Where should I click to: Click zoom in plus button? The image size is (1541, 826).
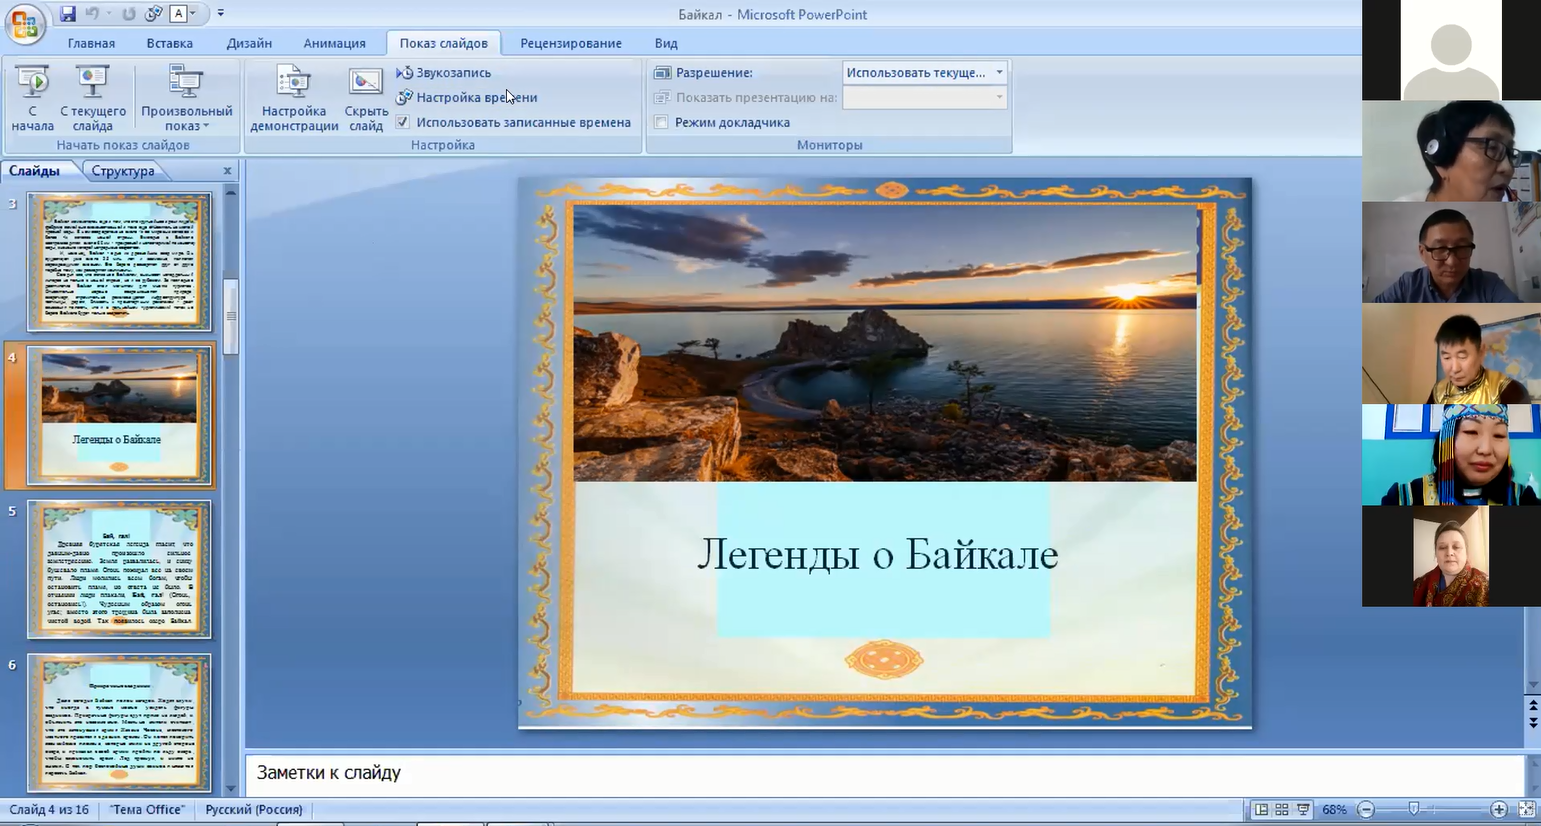[x=1498, y=810]
